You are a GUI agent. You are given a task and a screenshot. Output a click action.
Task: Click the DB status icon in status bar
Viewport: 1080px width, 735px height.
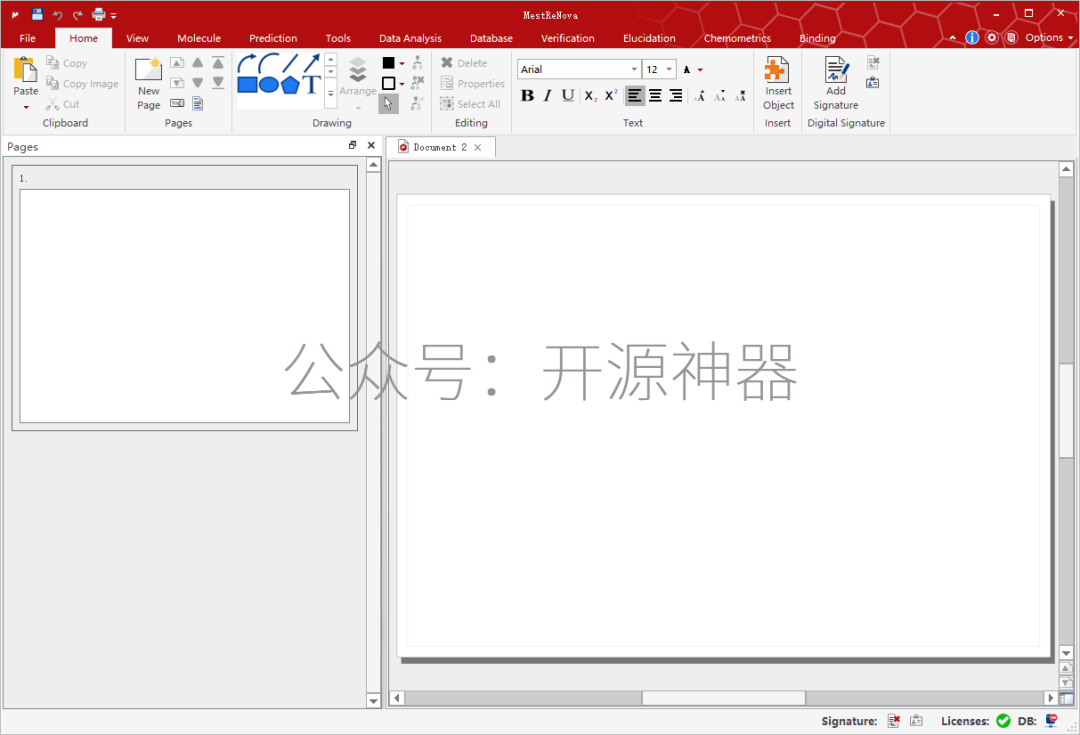click(1051, 721)
